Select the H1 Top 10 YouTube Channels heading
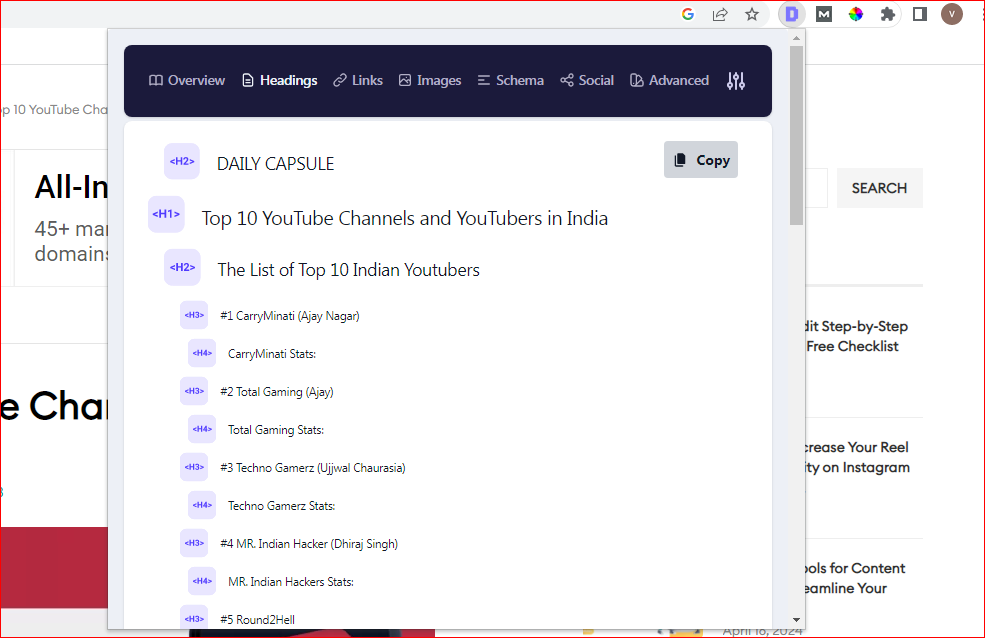985x638 pixels. (x=404, y=218)
